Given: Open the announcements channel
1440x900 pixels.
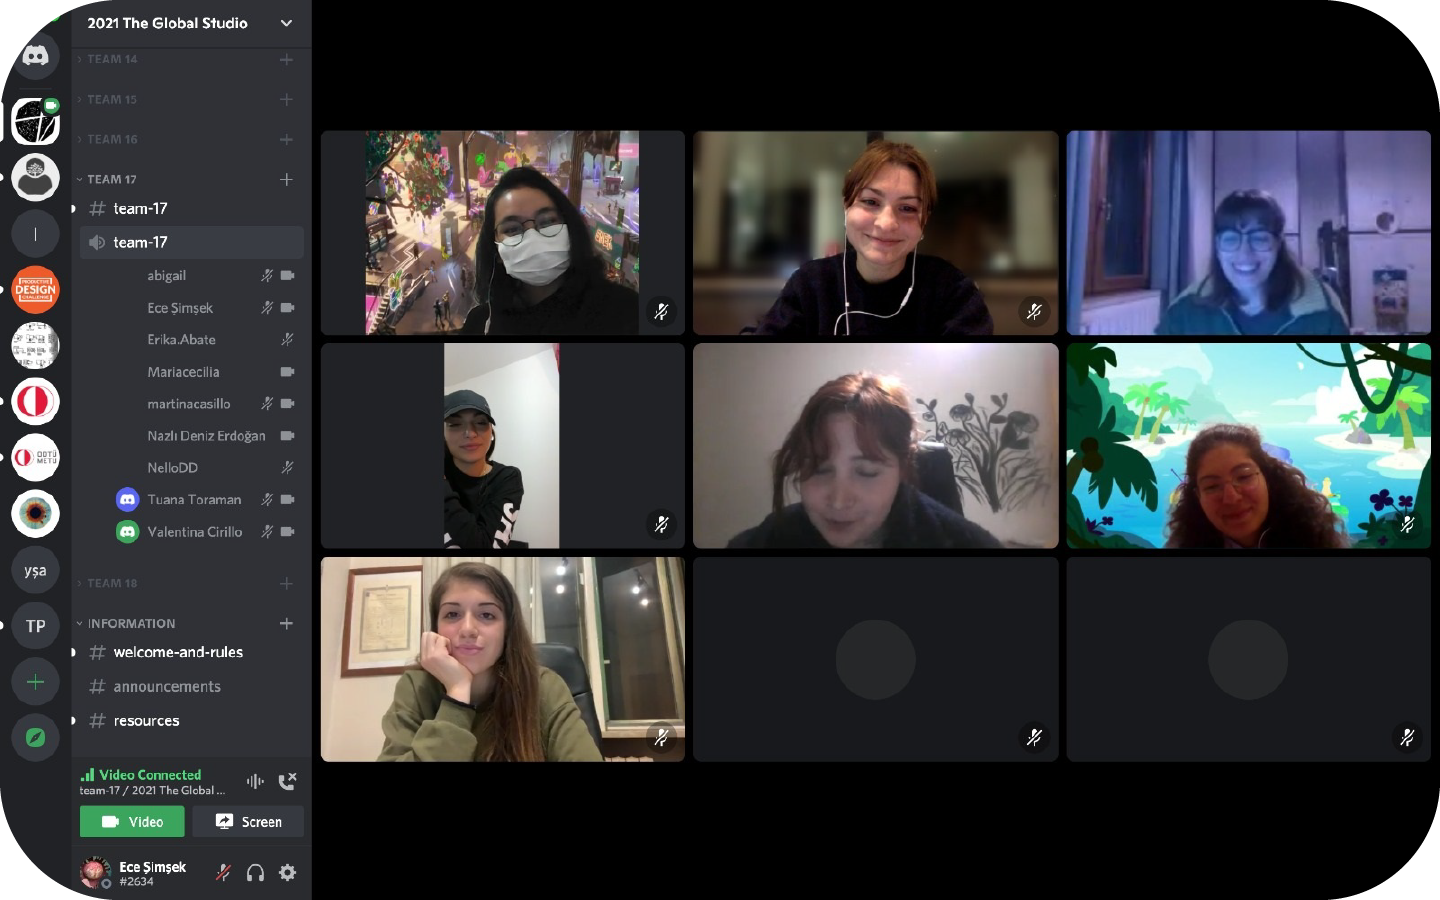Looking at the screenshot, I should point(192,686).
